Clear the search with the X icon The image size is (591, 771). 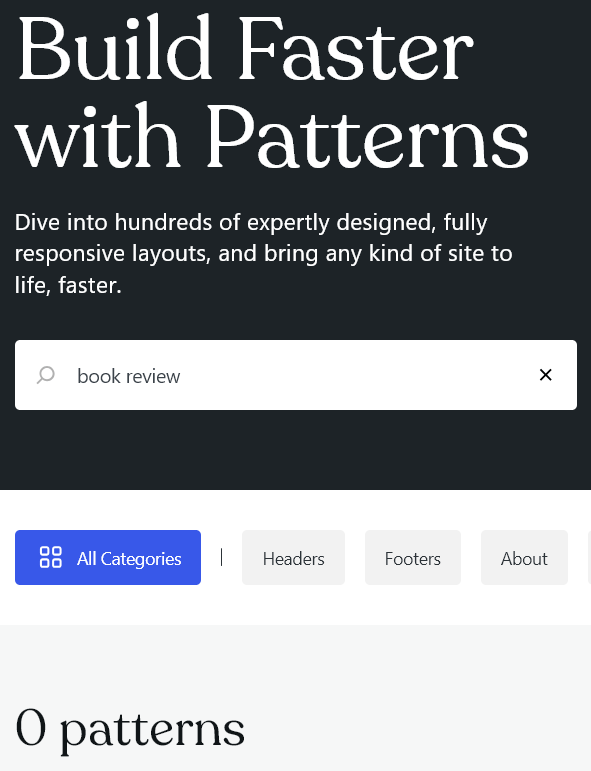(x=545, y=375)
